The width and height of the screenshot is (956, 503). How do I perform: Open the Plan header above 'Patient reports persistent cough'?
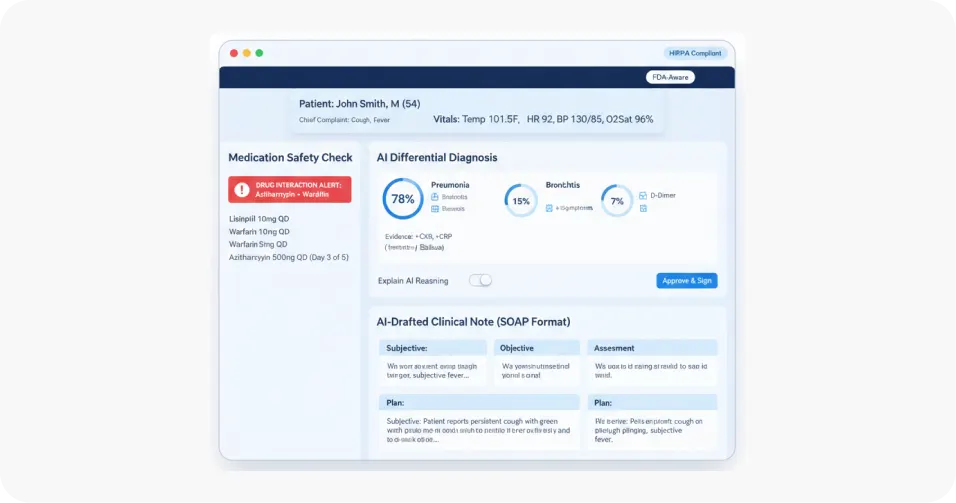pos(479,402)
